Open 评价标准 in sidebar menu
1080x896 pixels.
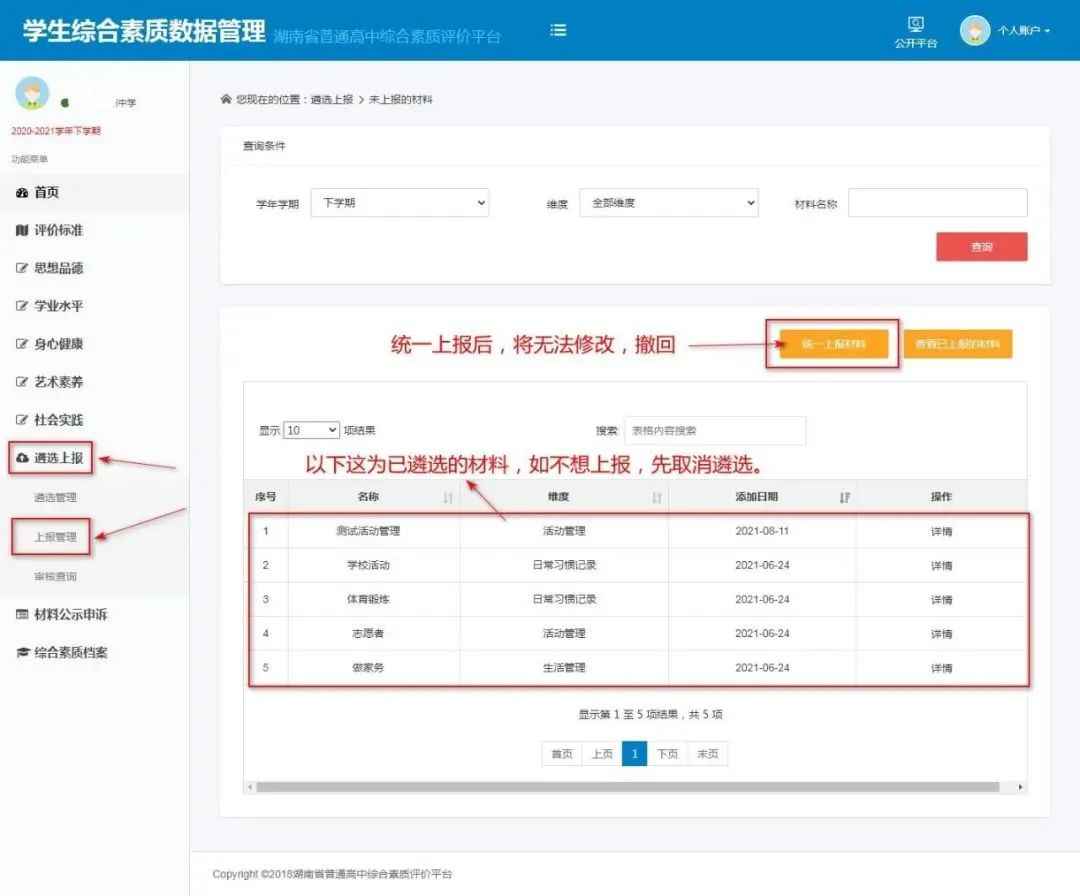coord(58,230)
